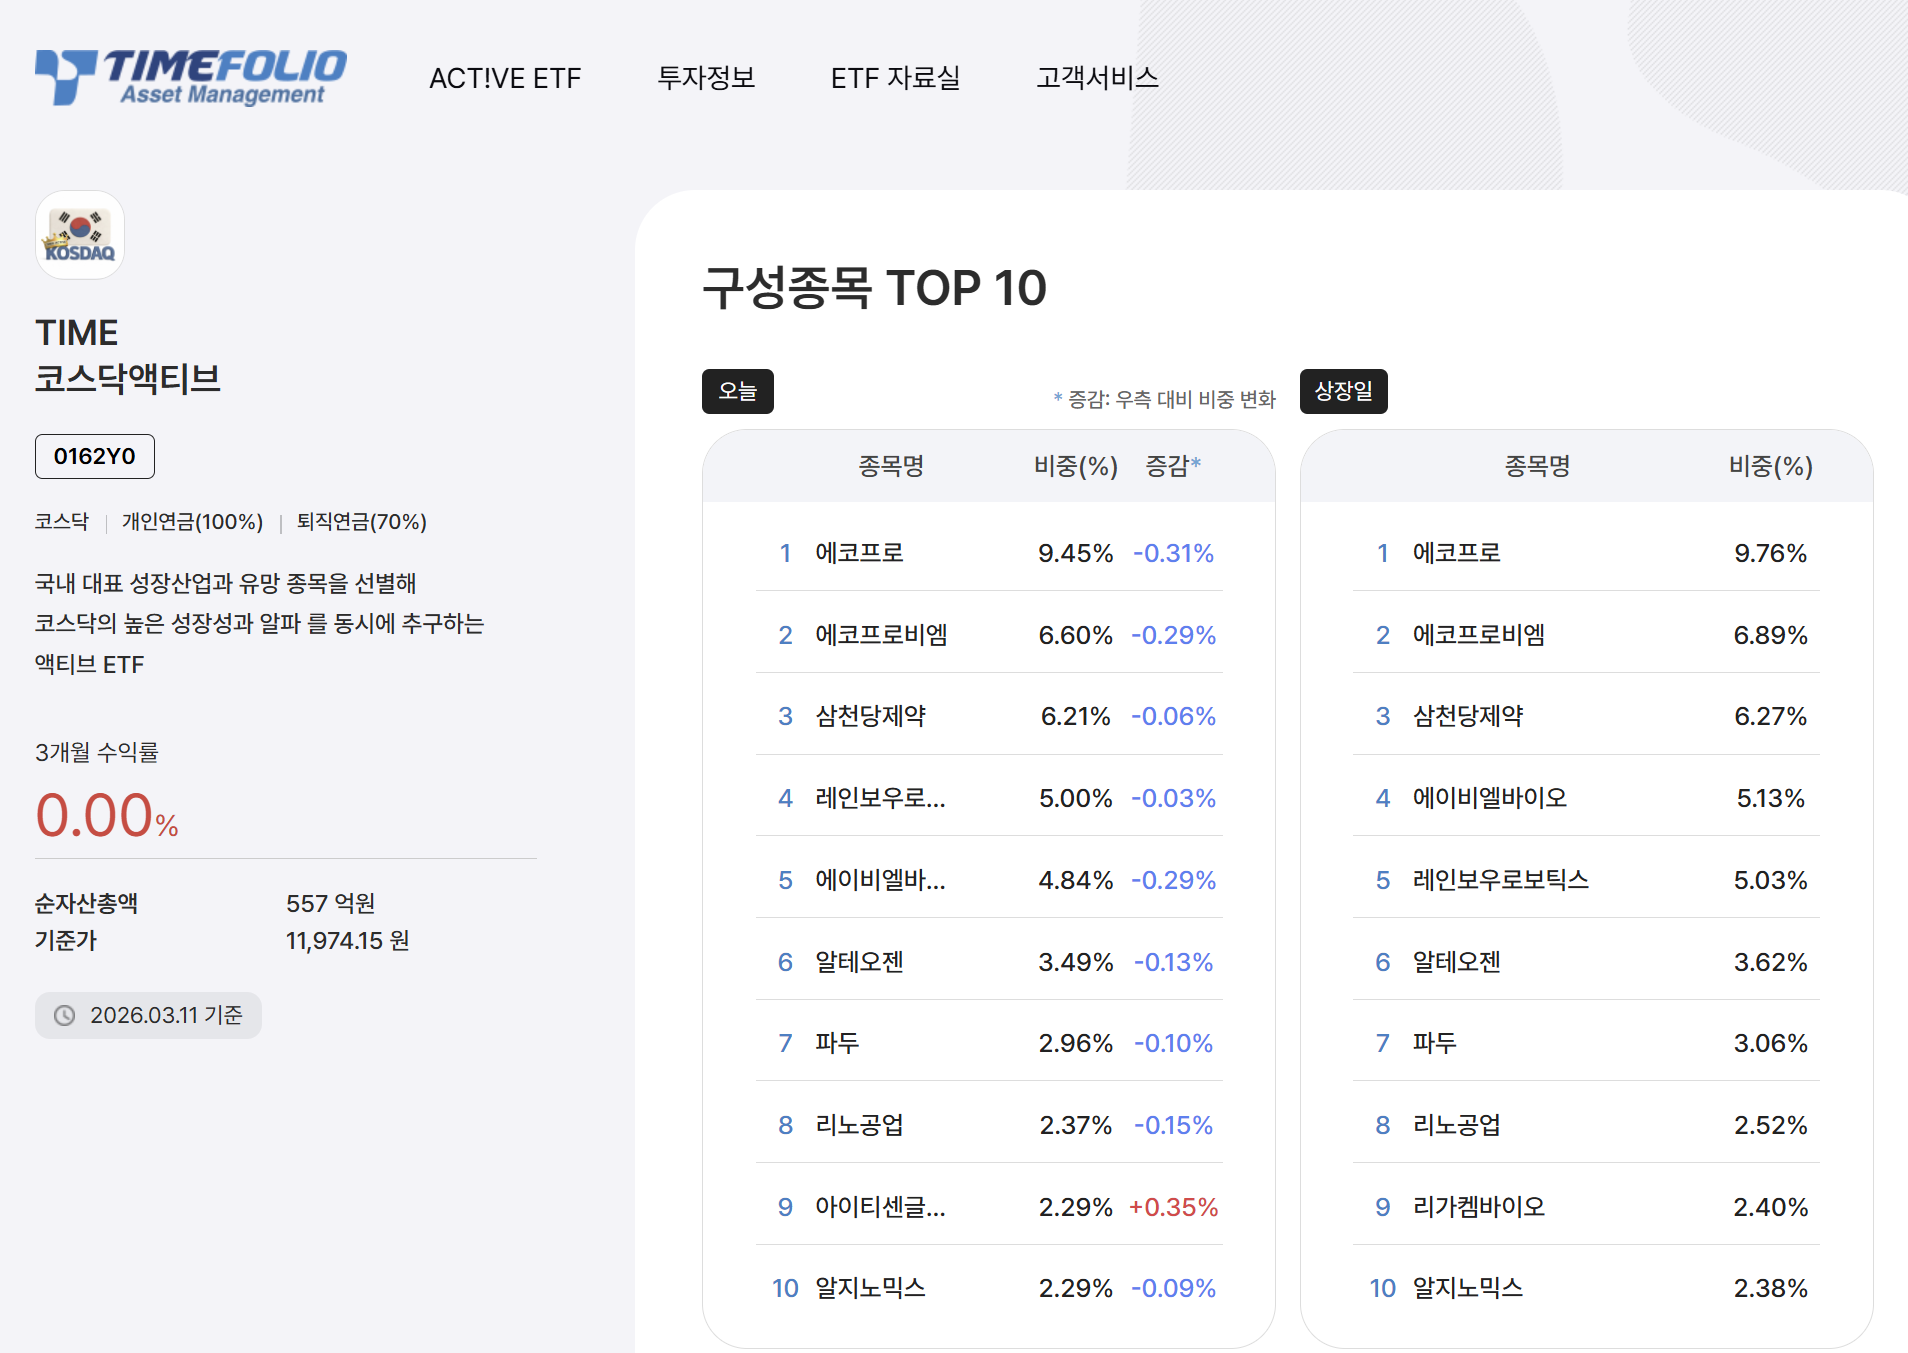The image size is (1908, 1353).
Task: Click 리노공업 in the today table
Action: 860,1125
